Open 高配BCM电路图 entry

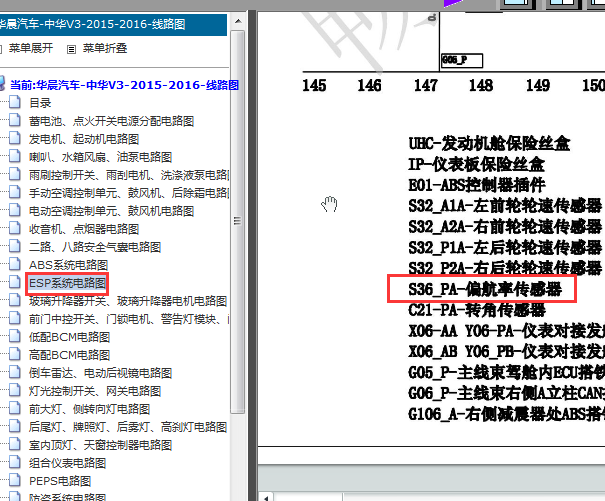click(69, 355)
